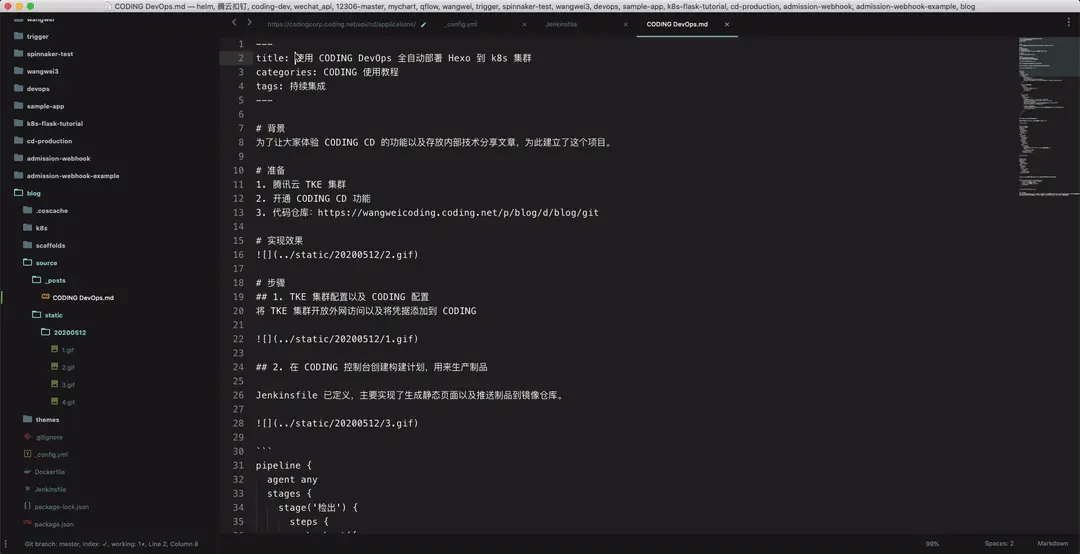Click the ../static/20200512/1.gif image line

[338, 339]
